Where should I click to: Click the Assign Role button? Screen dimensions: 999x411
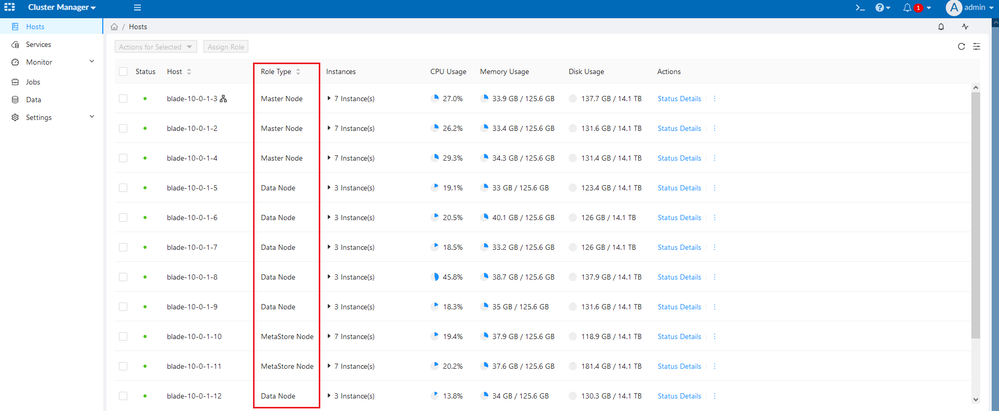point(226,47)
